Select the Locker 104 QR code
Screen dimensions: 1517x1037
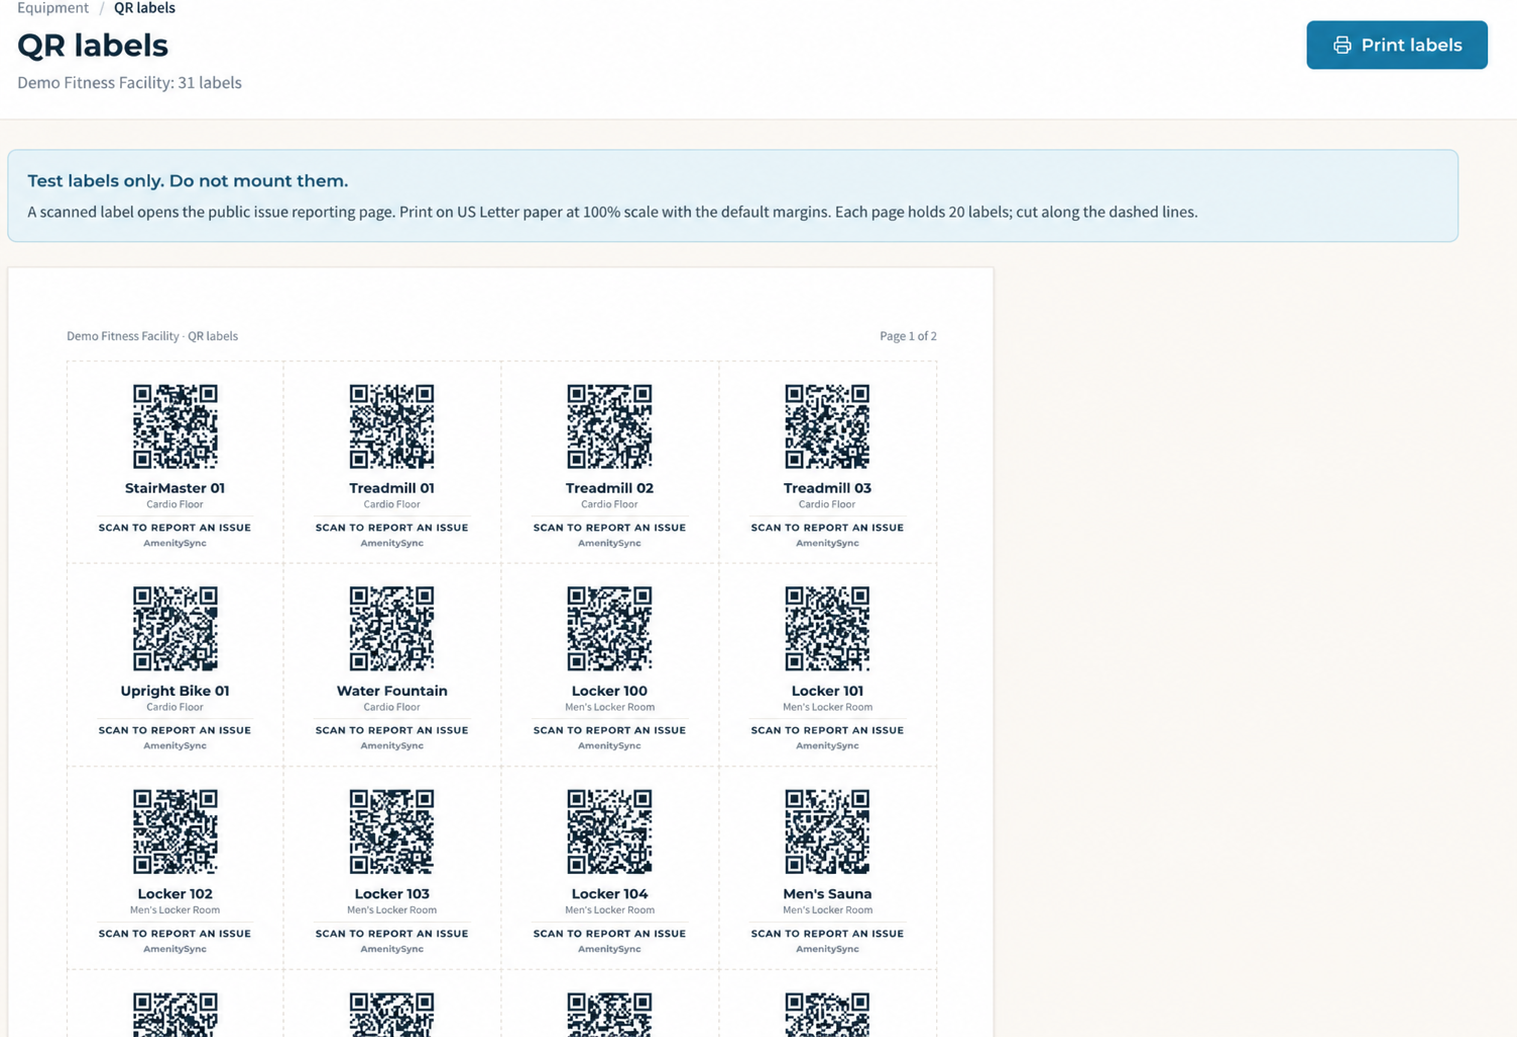[610, 831]
